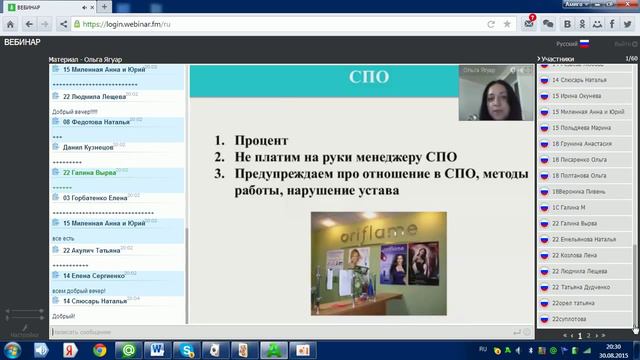Screen dimensions: 640x360
Task: Reload the page with the refresh icon
Action: 491,24
